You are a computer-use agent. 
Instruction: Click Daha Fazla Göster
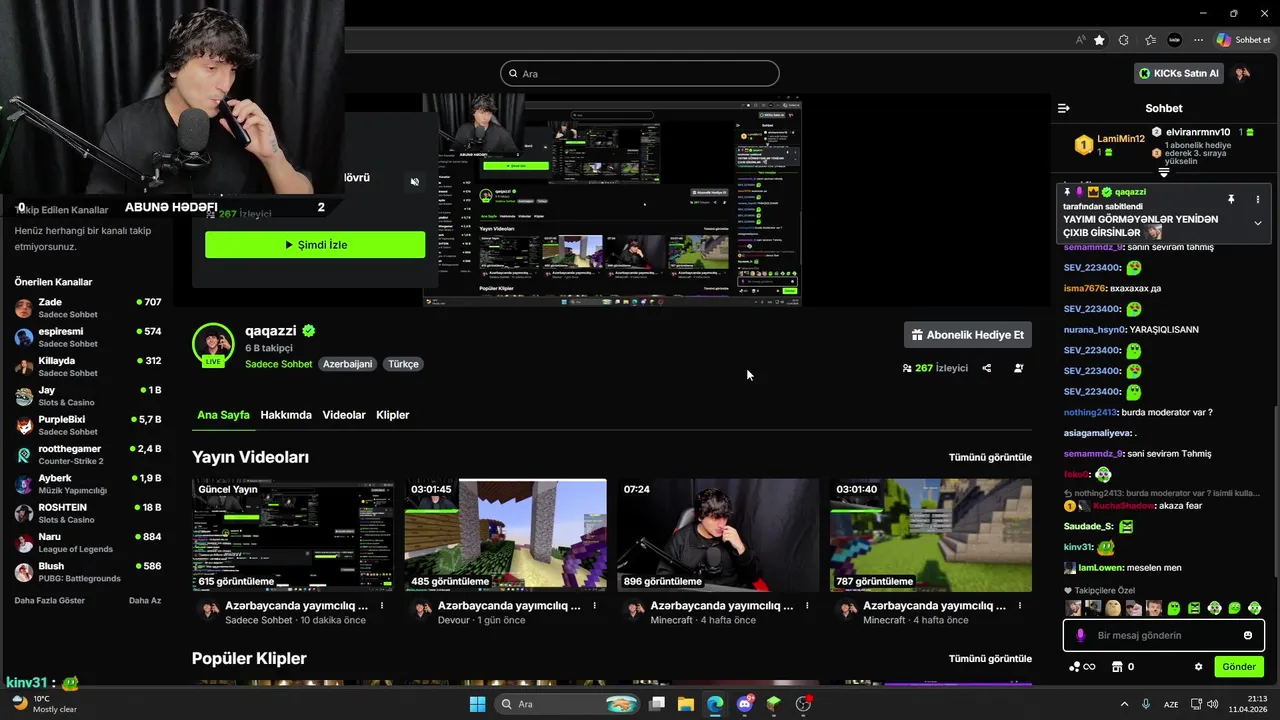coord(50,601)
